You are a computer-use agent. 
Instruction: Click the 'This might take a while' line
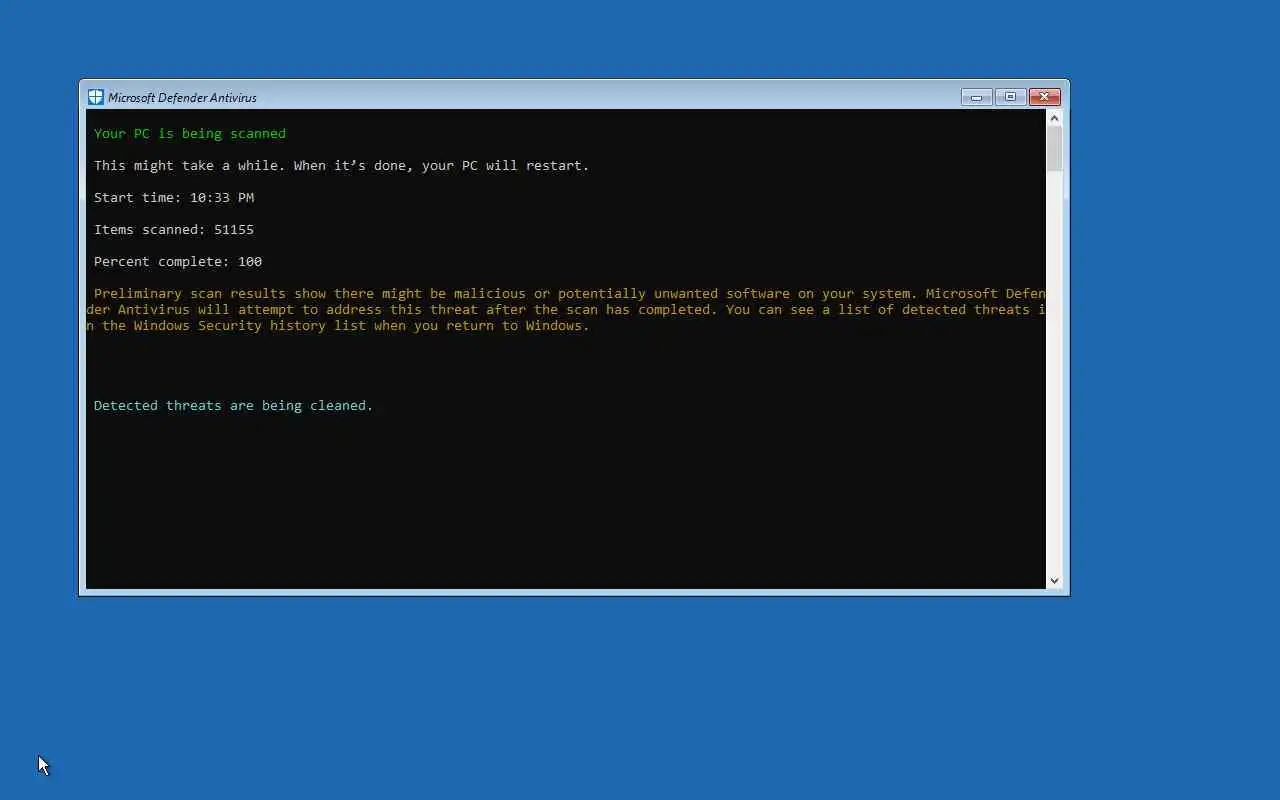tap(342, 165)
